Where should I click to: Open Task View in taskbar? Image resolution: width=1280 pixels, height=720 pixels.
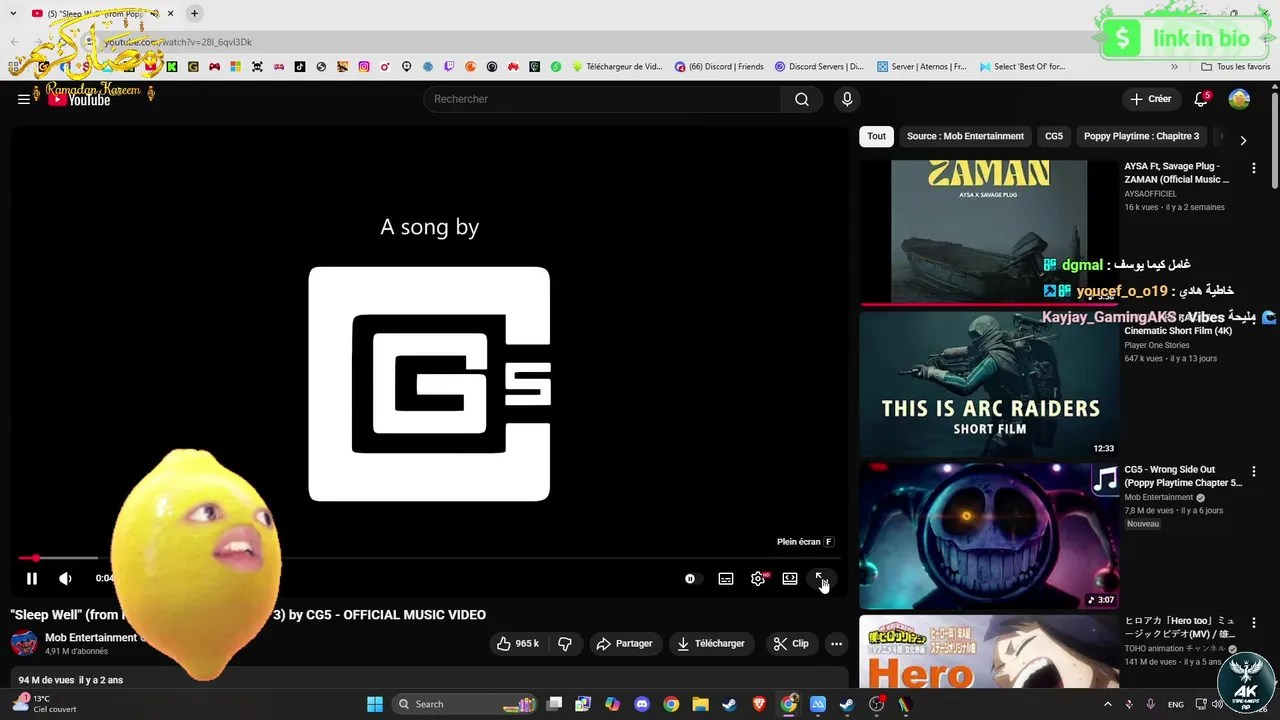pos(555,704)
